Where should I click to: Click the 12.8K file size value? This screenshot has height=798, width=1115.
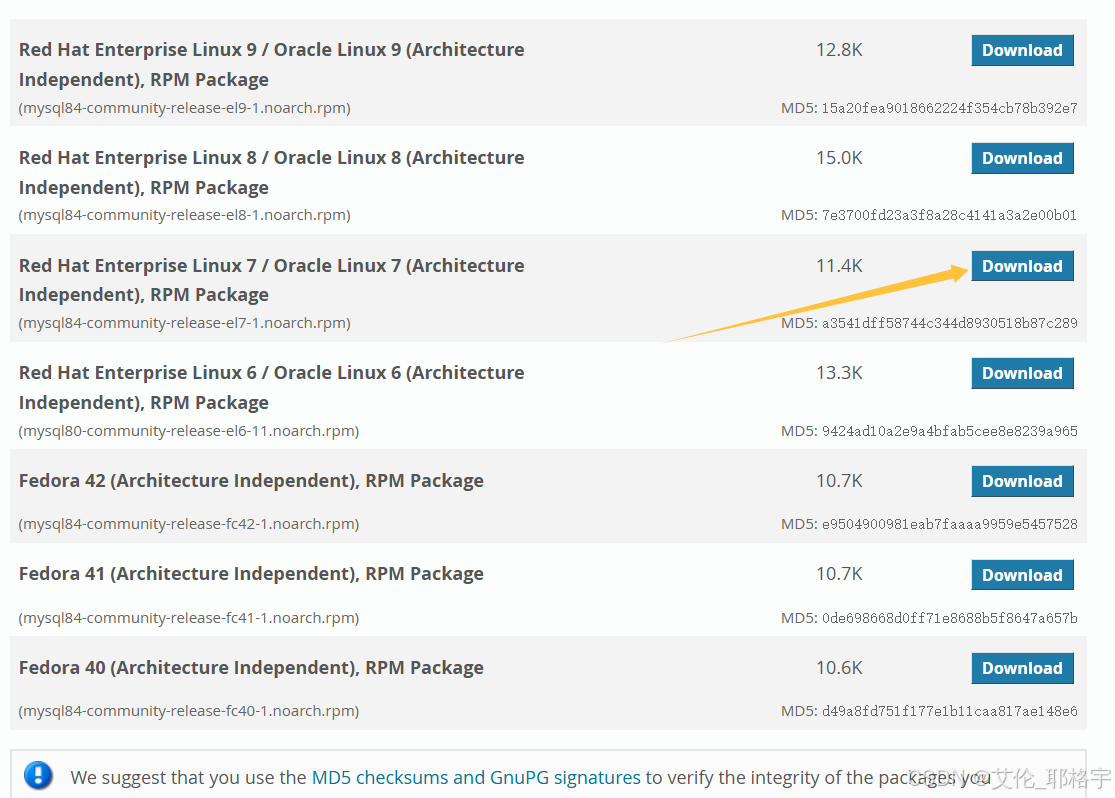839,50
